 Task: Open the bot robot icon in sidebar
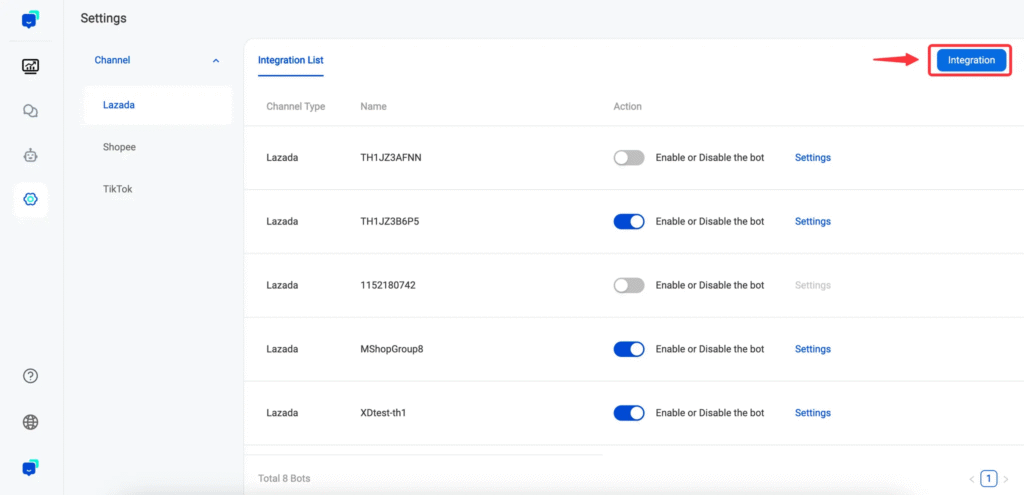[30, 155]
